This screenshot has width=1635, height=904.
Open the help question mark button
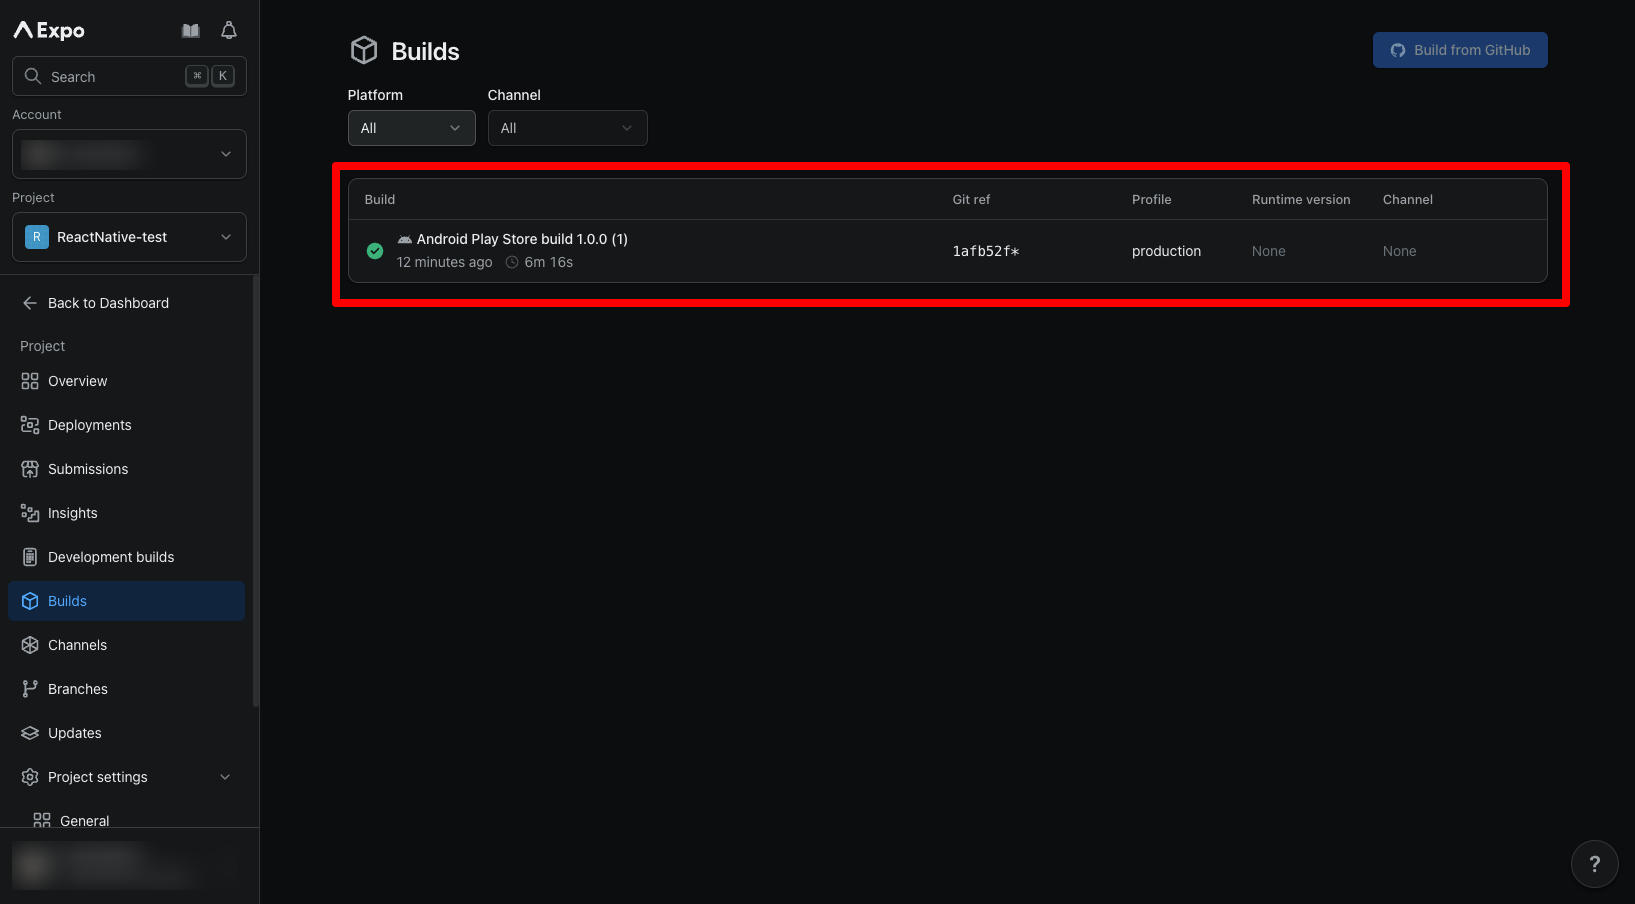(1594, 863)
